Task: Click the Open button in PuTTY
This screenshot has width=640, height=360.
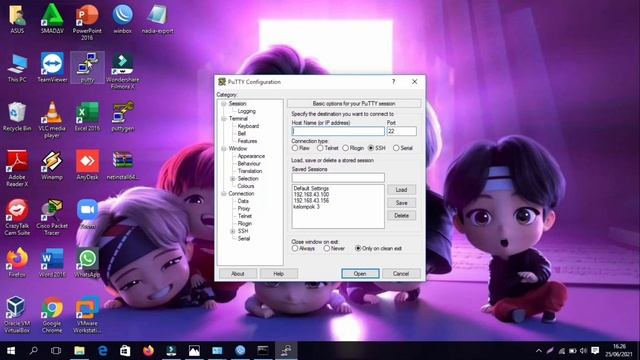Action: 360,273
